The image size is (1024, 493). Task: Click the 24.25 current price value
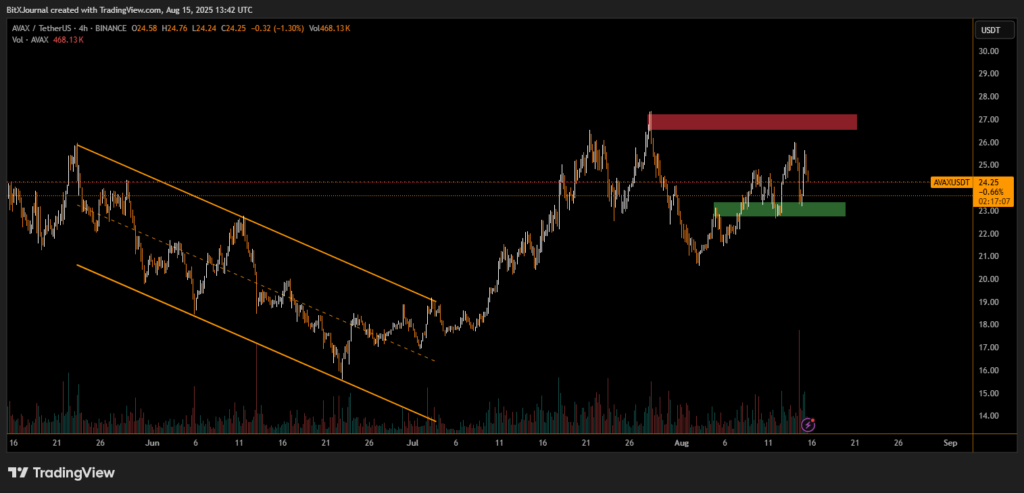pos(989,182)
